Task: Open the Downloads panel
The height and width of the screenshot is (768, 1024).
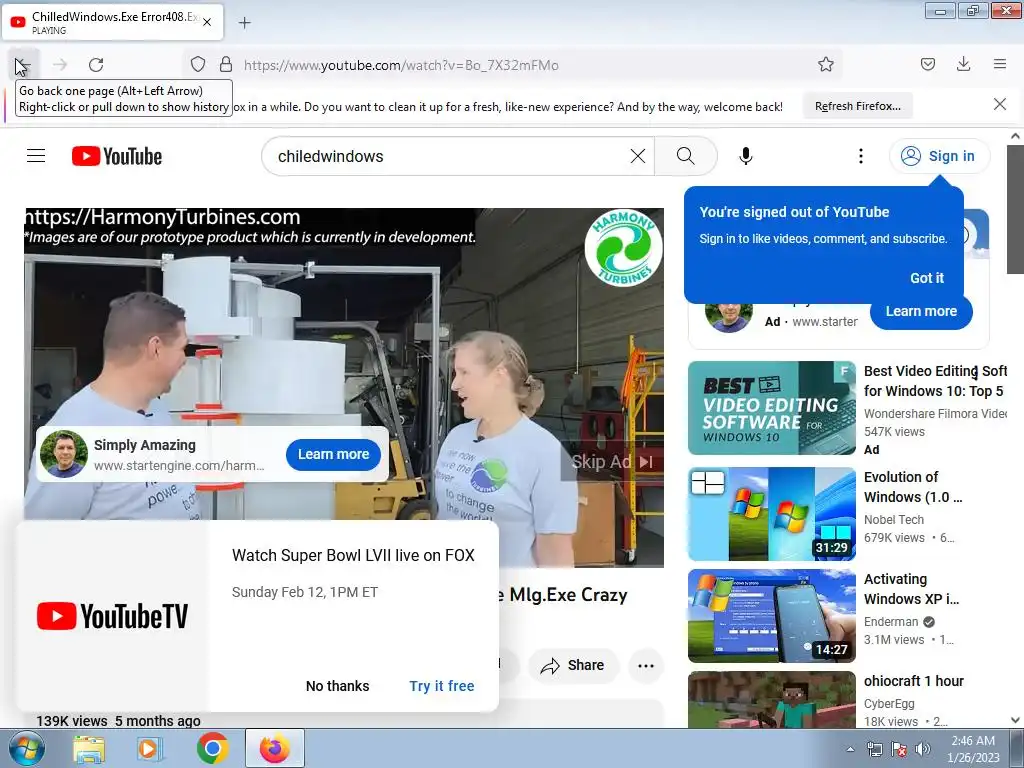Action: point(963,64)
